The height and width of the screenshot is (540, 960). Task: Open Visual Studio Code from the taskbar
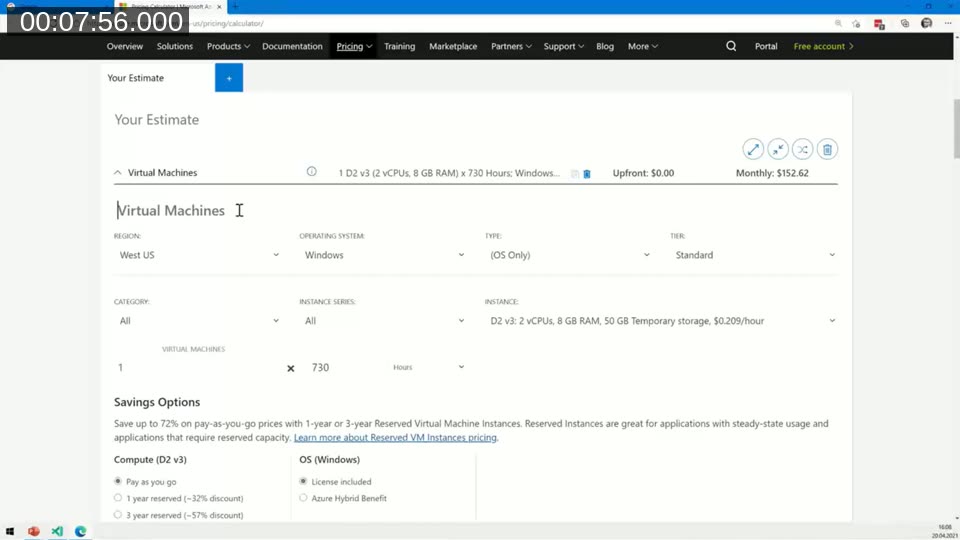[57, 531]
